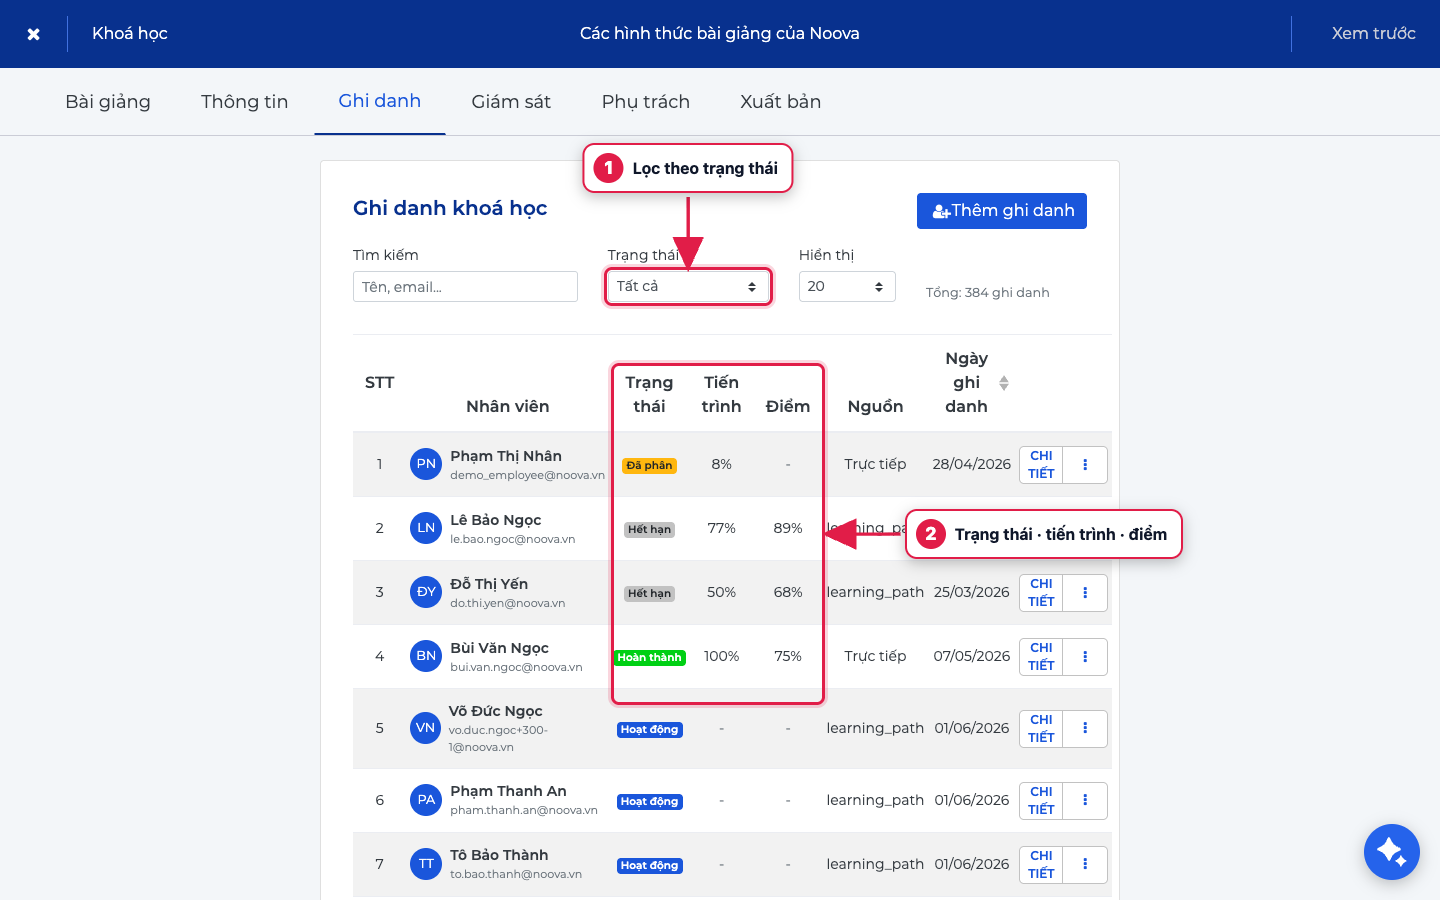
Task: Click Đỗ Thị Yến's Hết hạn badge
Action: tap(649, 594)
